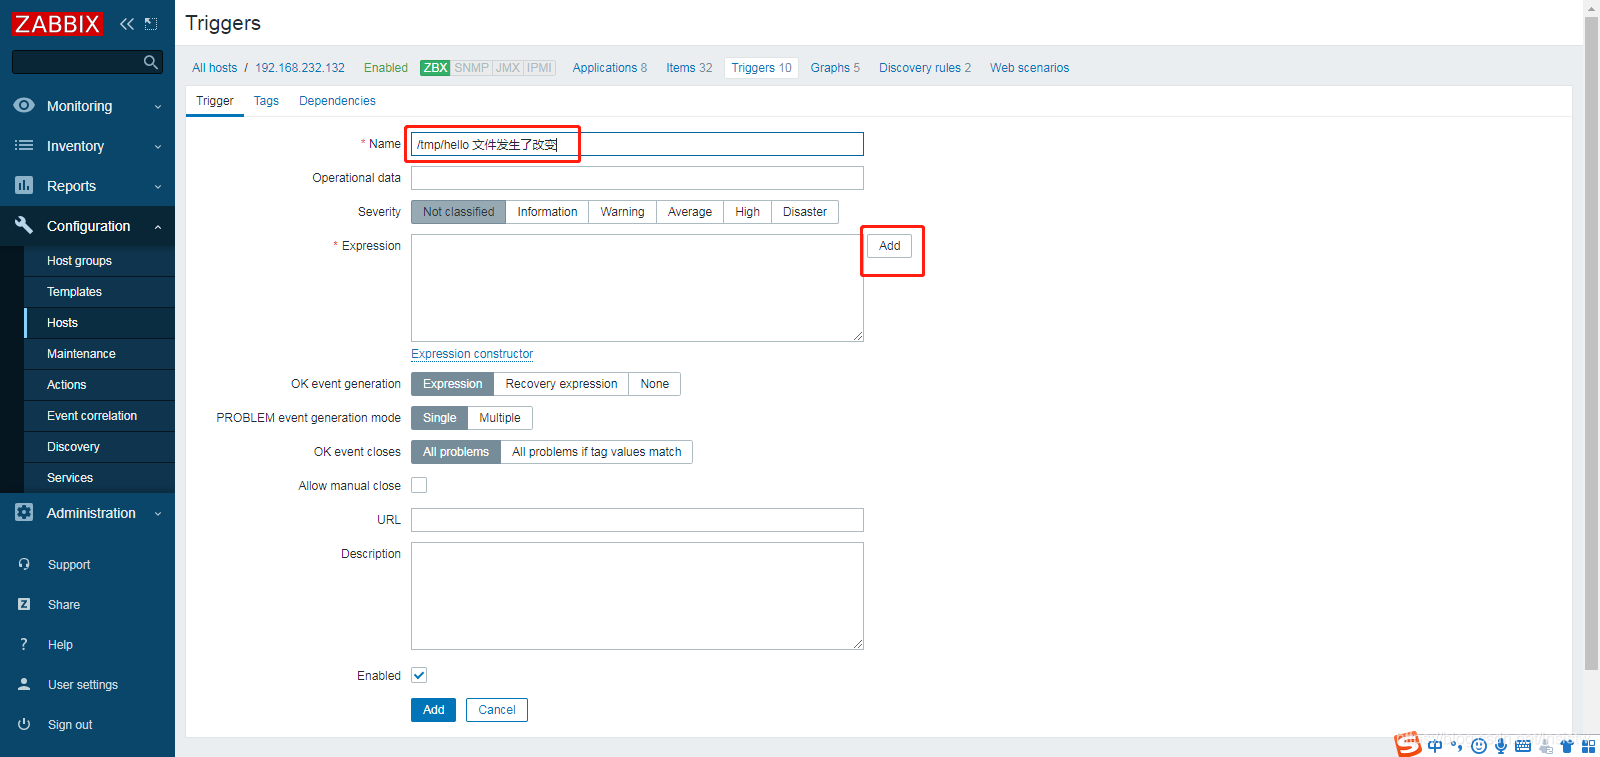Go to All hosts breadcrumb link
Viewport: 1600px width, 757px height.
215,68
